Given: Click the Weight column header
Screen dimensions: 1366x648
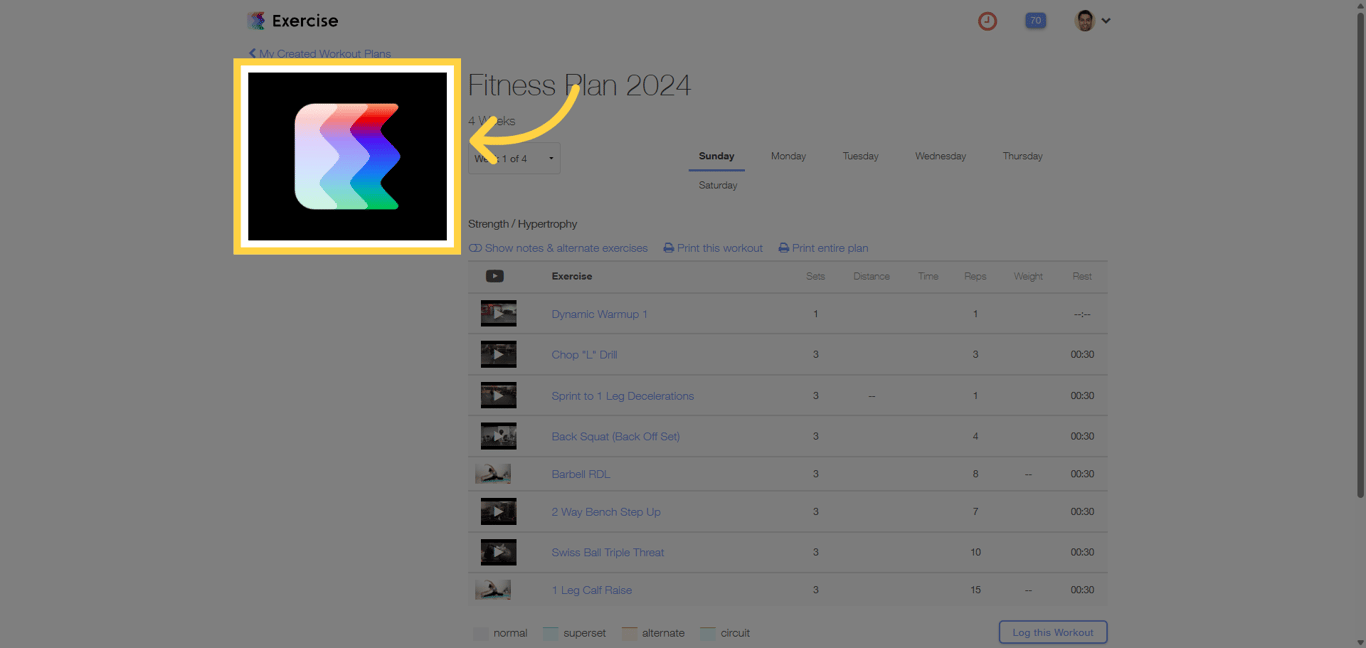Looking at the screenshot, I should coord(1028,276).
